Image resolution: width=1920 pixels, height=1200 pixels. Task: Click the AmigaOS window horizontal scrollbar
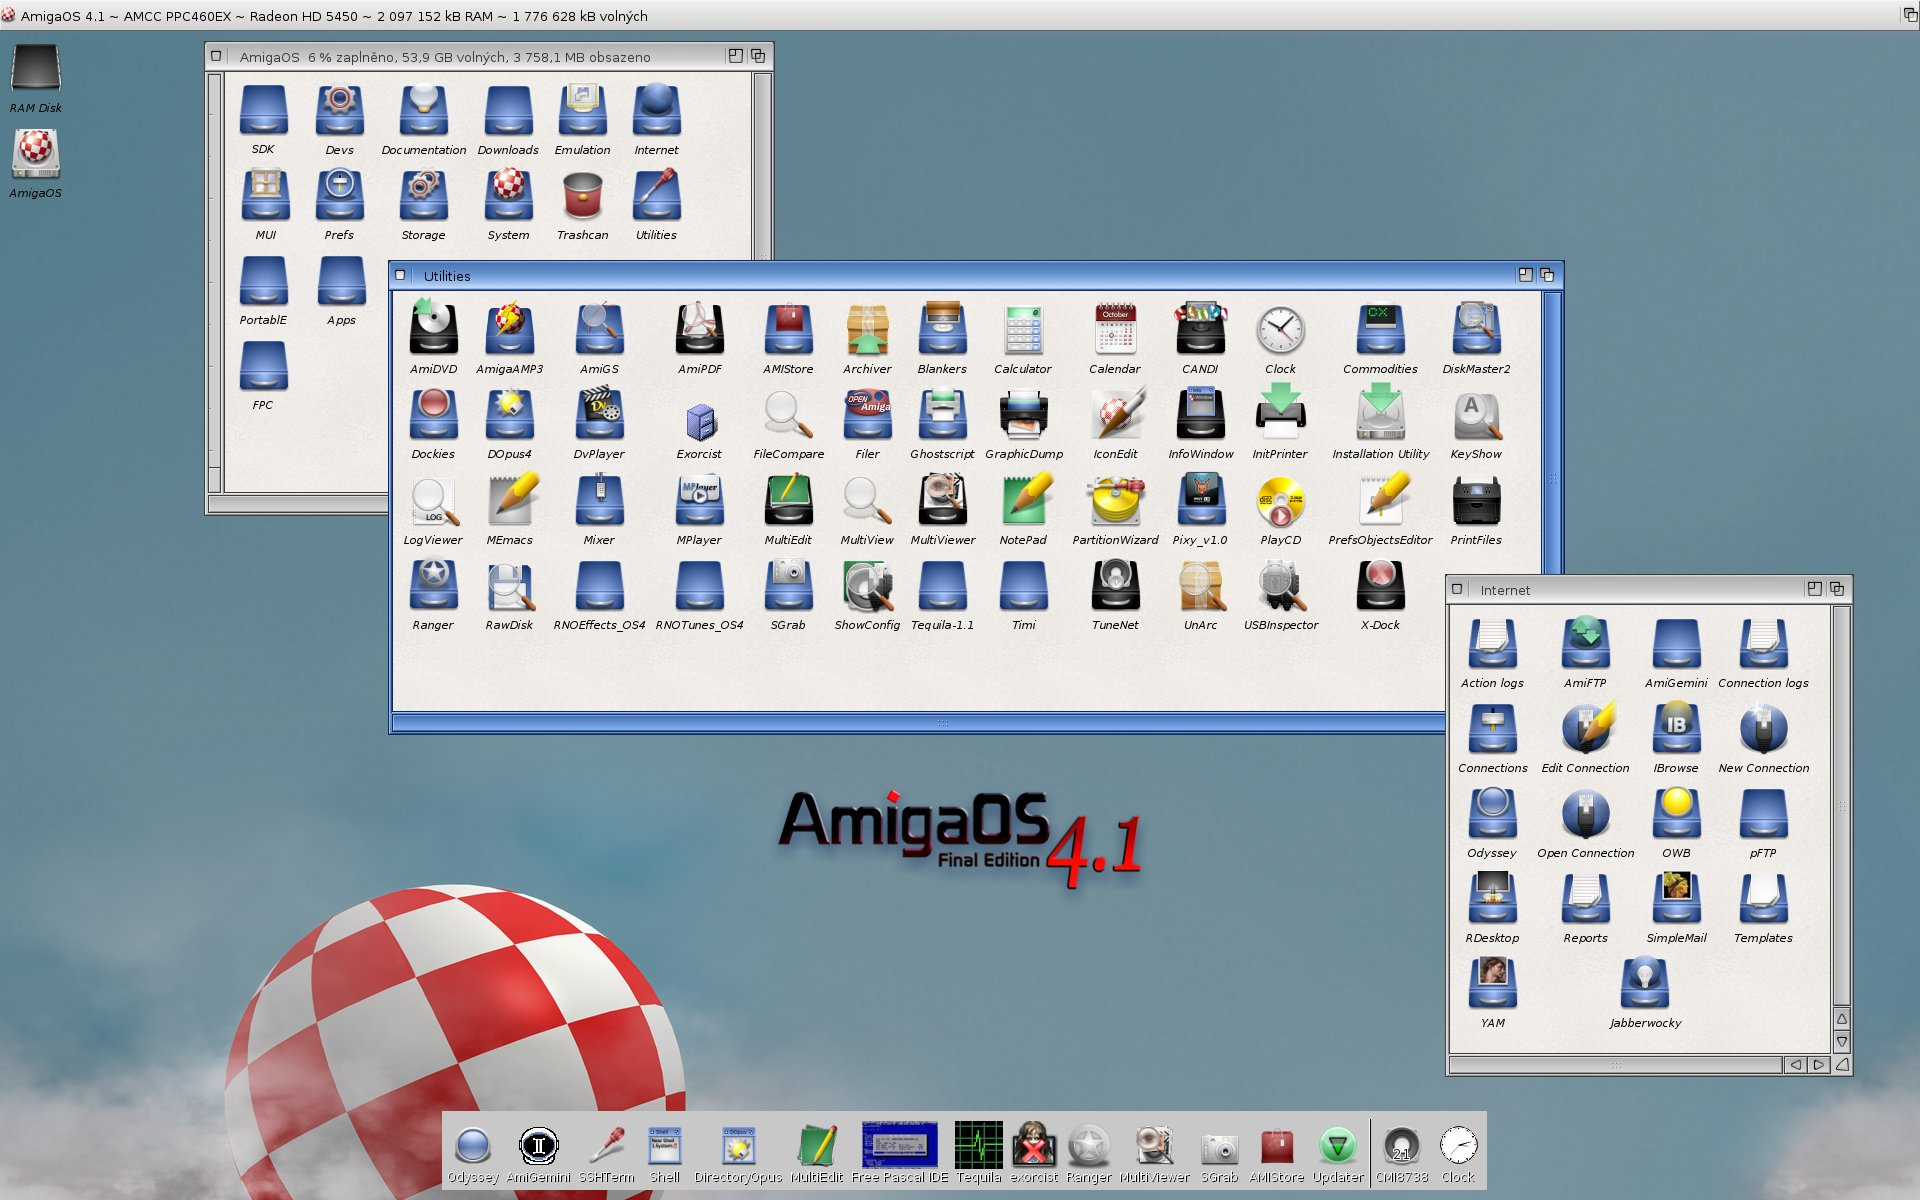(x=300, y=504)
